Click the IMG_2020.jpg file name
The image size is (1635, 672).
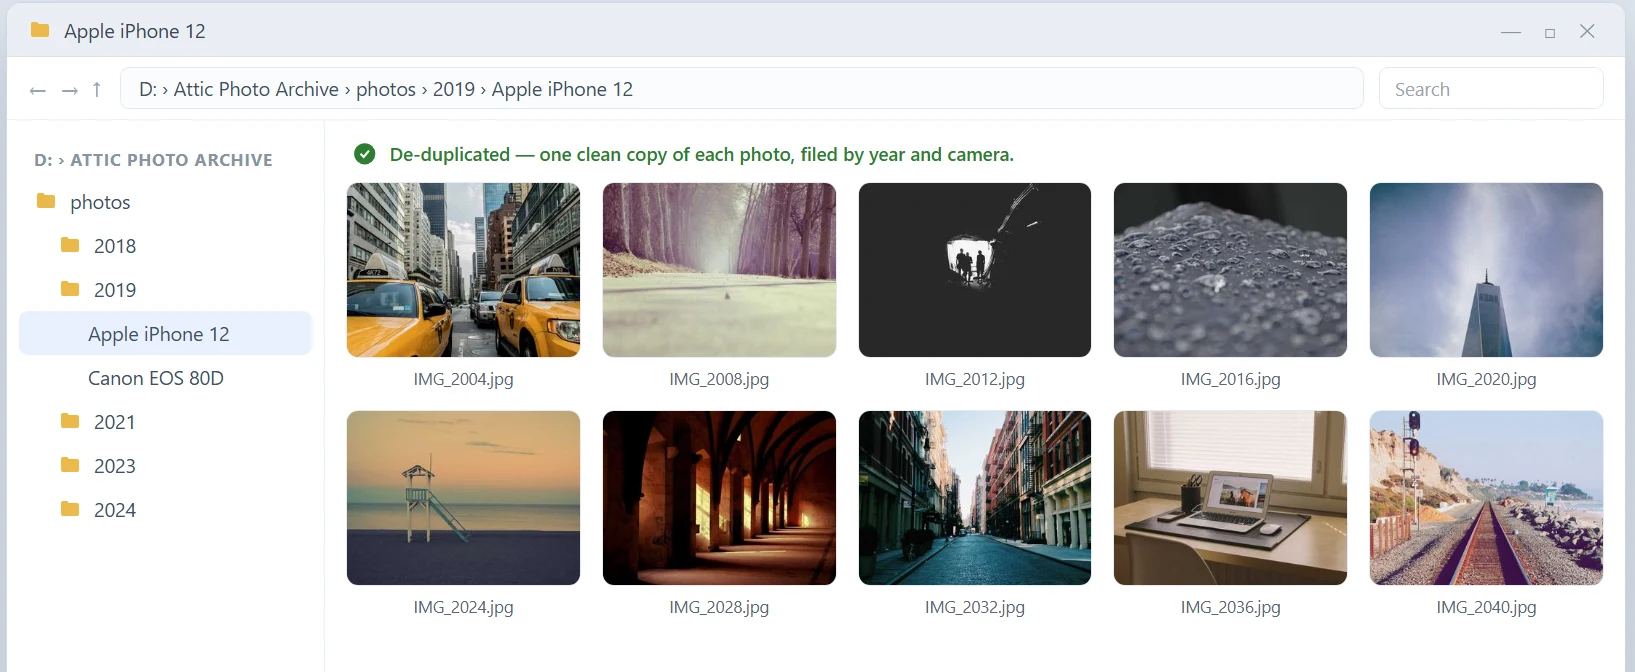tap(1486, 379)
